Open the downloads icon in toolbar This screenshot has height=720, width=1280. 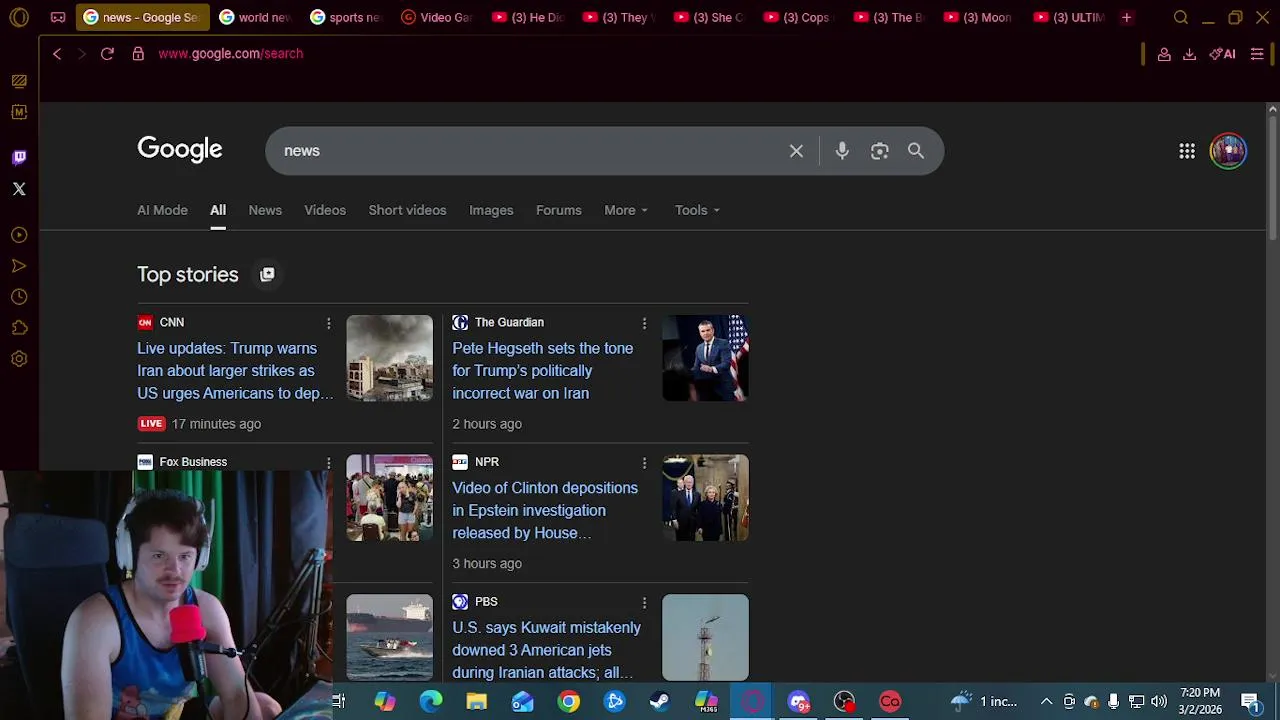(1189, 54)
